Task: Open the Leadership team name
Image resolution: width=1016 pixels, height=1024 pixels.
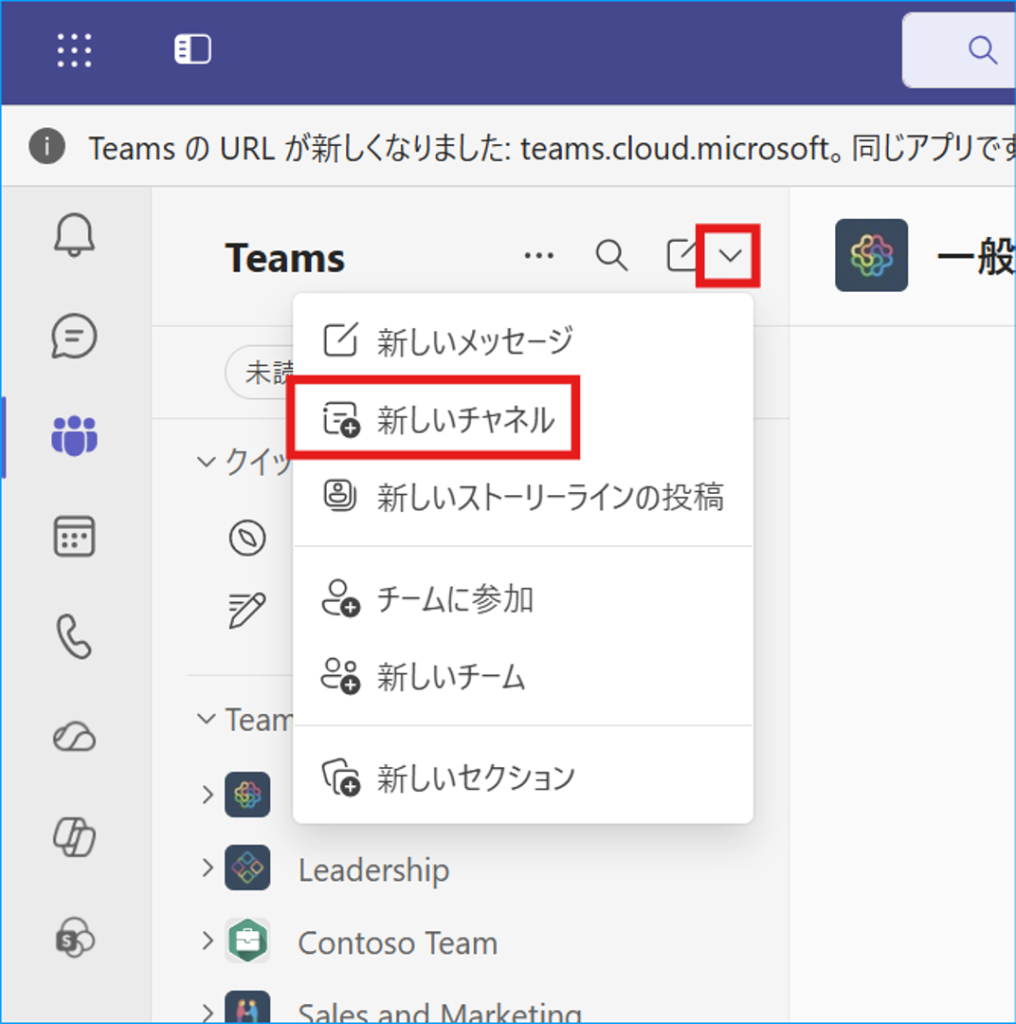Action: 373,870
